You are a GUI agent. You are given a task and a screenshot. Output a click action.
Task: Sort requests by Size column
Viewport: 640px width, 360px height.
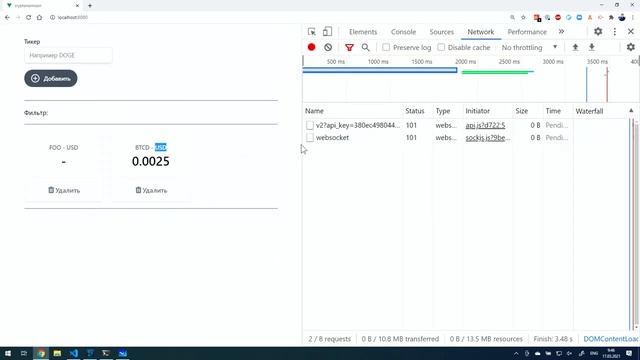527,111
